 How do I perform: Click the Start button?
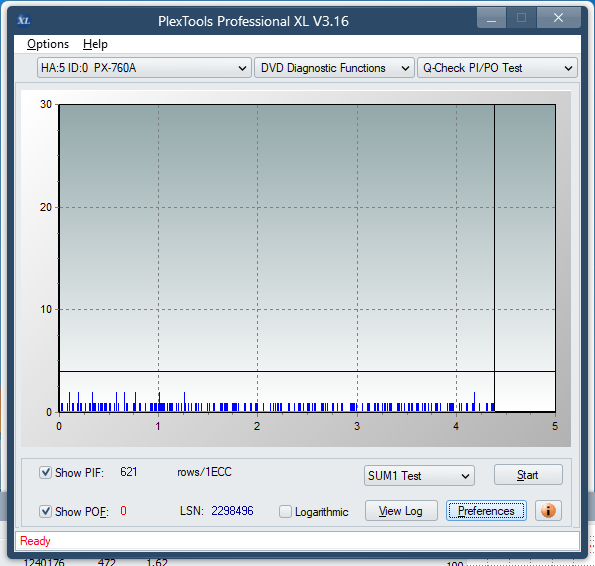click(528, 475)
